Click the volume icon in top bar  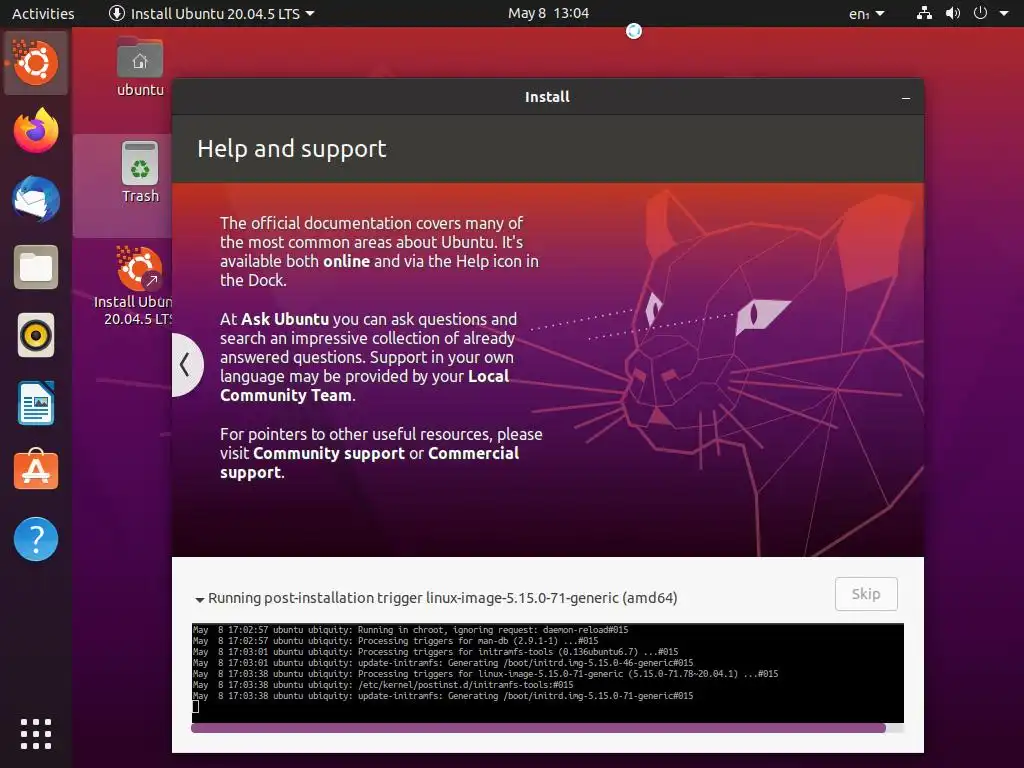tap(953, 13)
